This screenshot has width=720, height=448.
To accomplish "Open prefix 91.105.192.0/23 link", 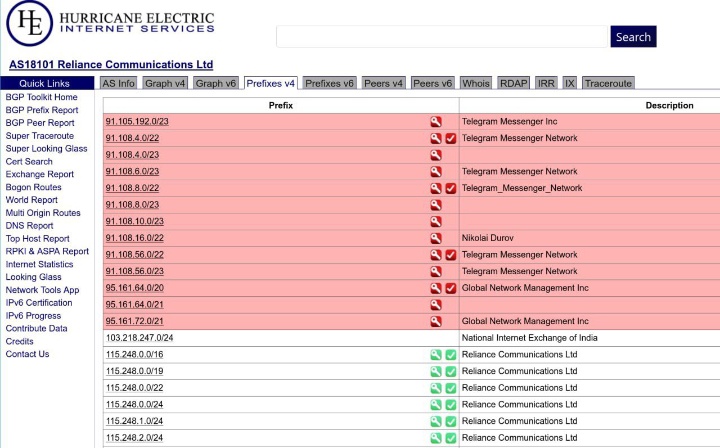I will (137, 122).
